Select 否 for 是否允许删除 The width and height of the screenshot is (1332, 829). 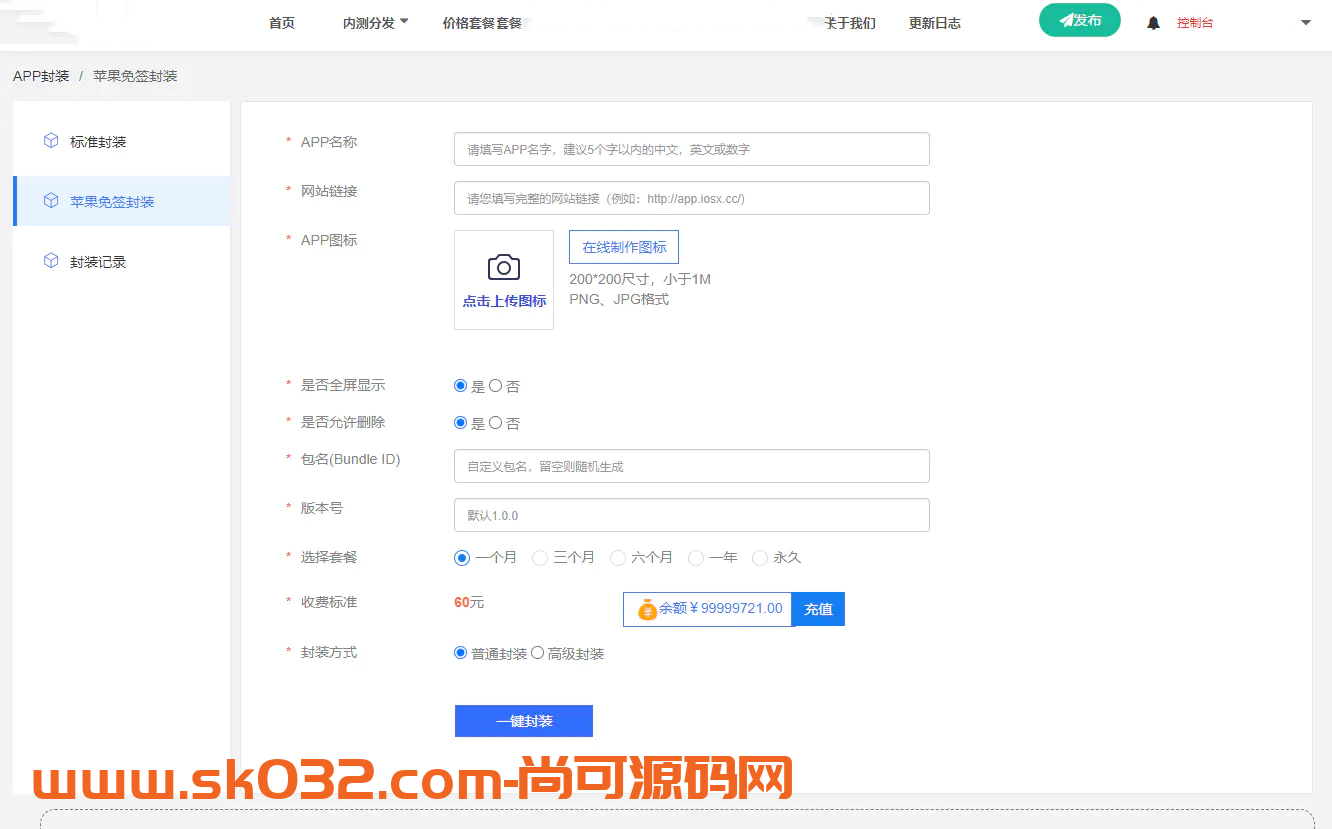495,423
